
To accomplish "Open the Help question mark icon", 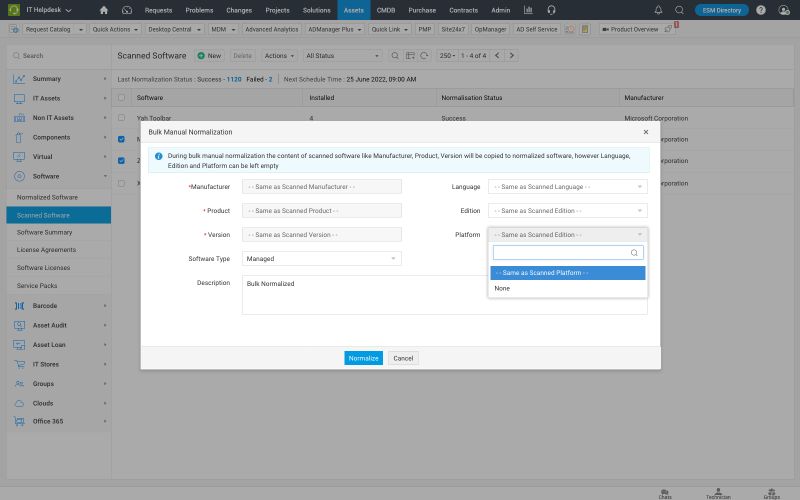I will (760, 10).
